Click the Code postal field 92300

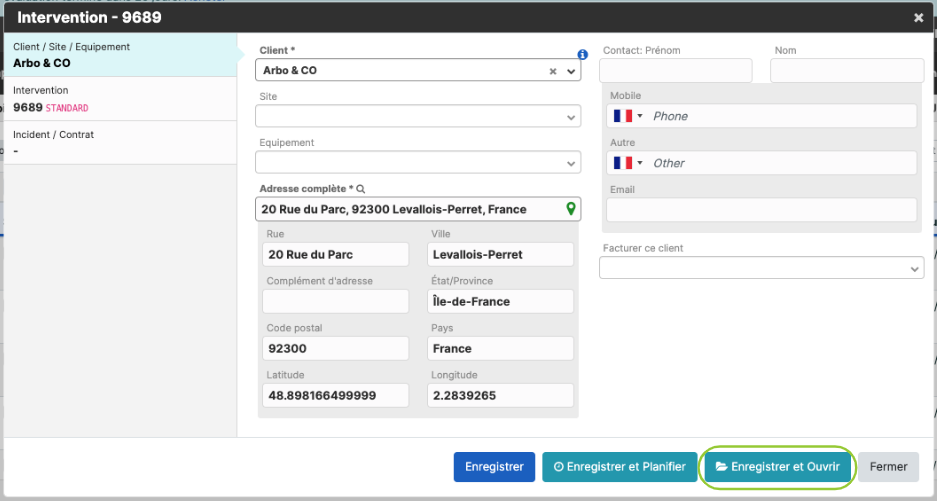pyautogui.click(x=335, y=349)
